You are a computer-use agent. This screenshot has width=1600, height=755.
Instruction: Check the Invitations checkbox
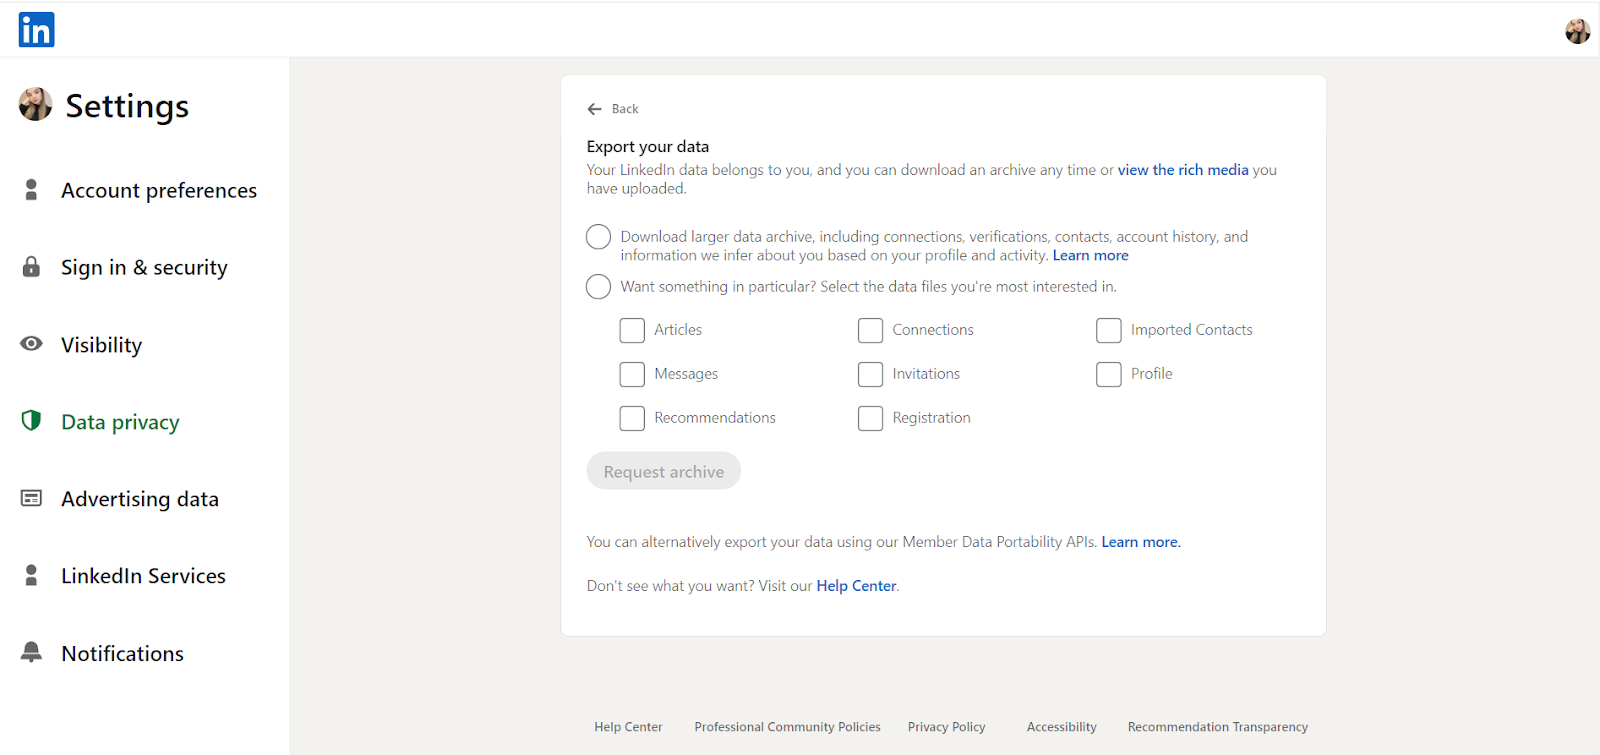point(870,374)
